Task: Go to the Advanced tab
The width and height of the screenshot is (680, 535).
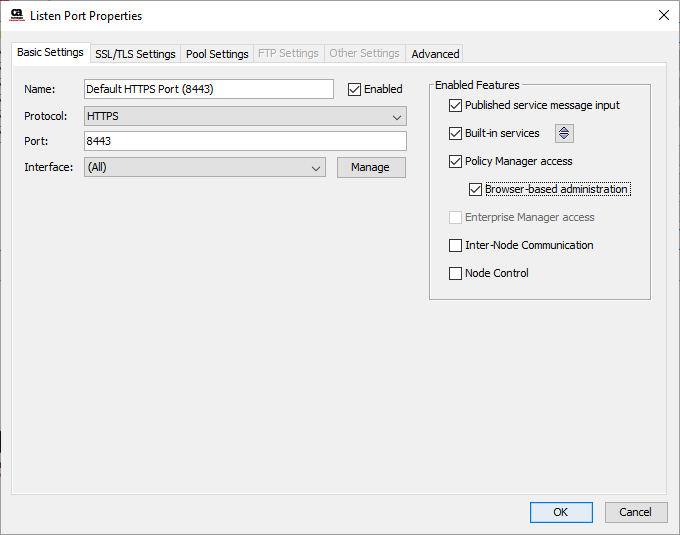Action: [x=435, y=54]
